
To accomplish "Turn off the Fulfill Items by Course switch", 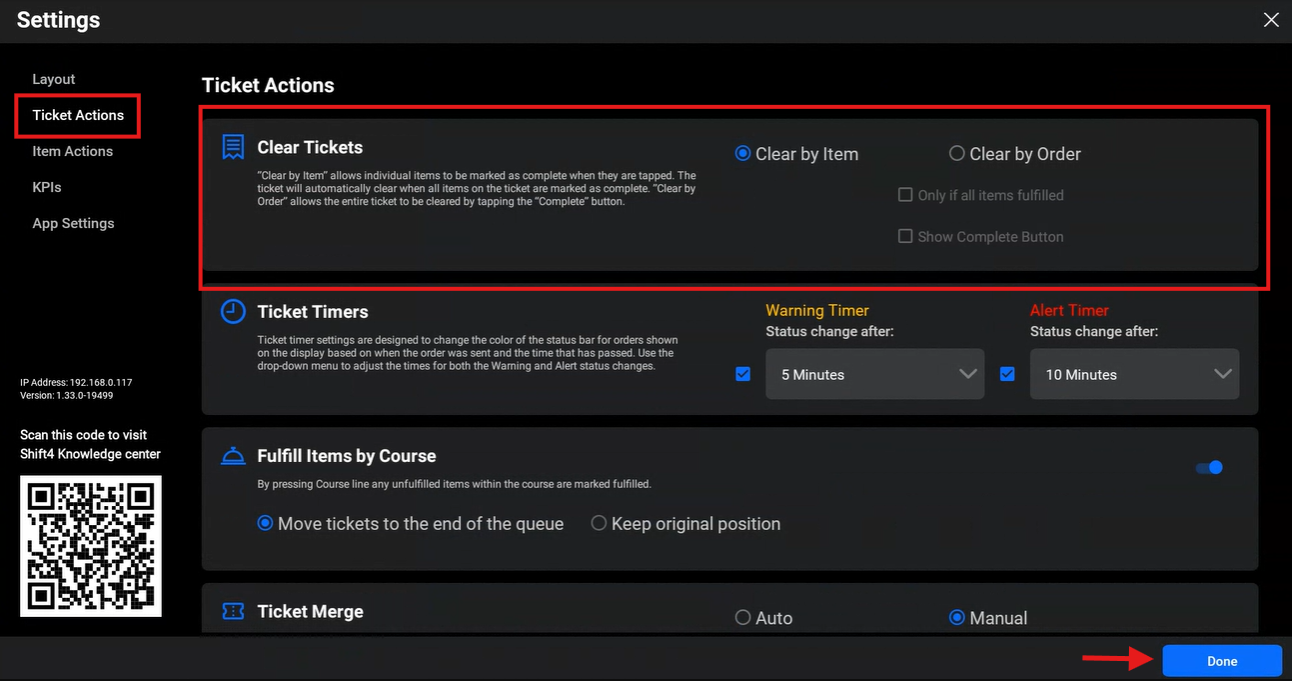I will pos(1210,467).
